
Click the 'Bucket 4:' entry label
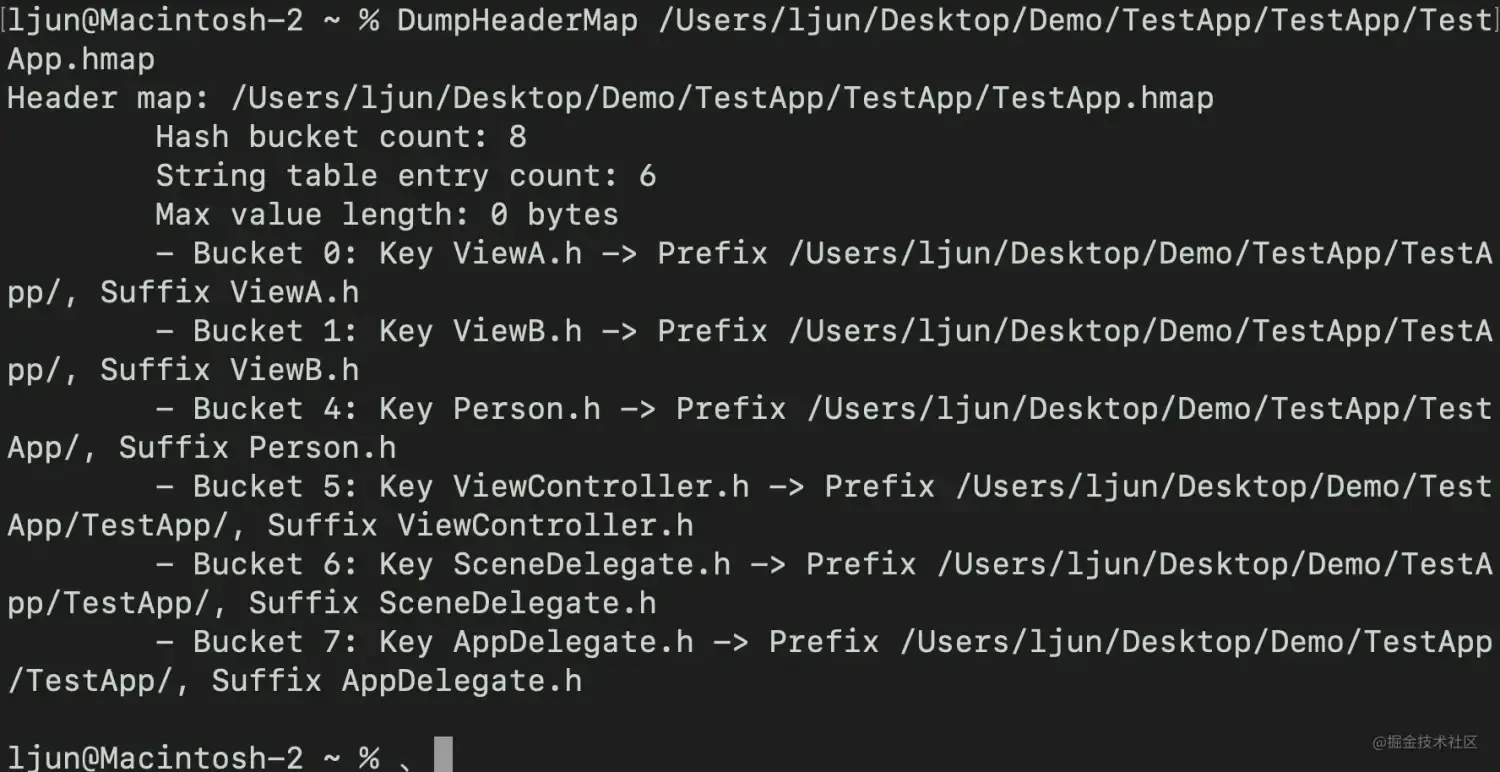click(x=276, y=409)
